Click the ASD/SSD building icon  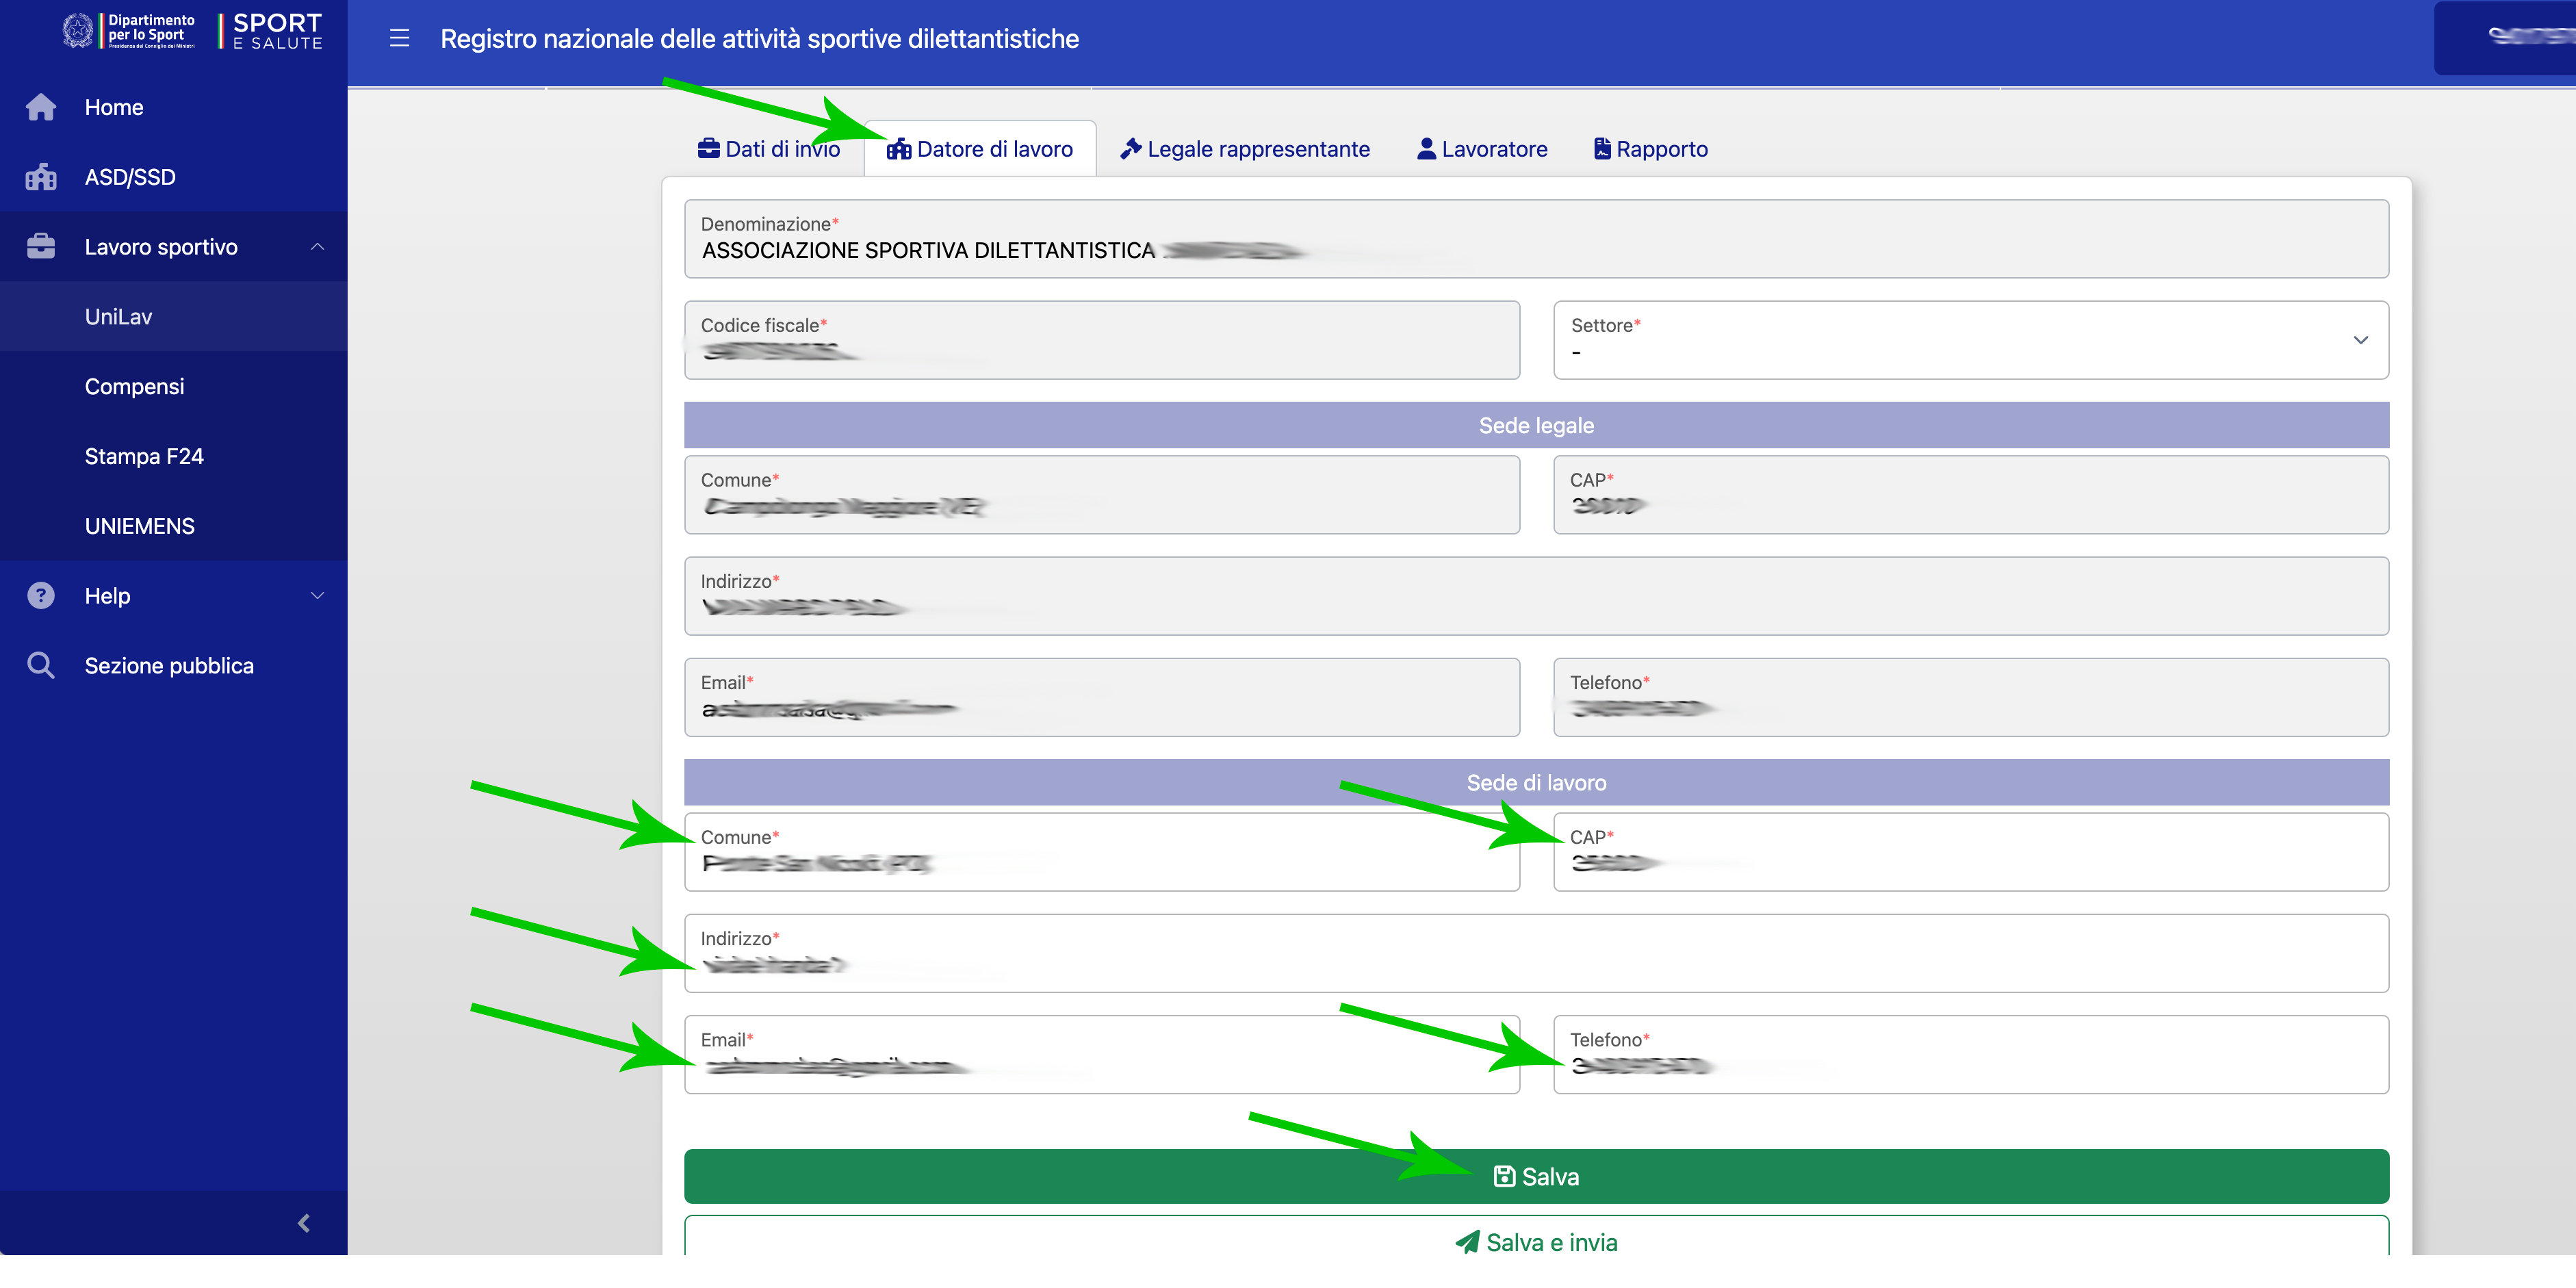[41, 177]
